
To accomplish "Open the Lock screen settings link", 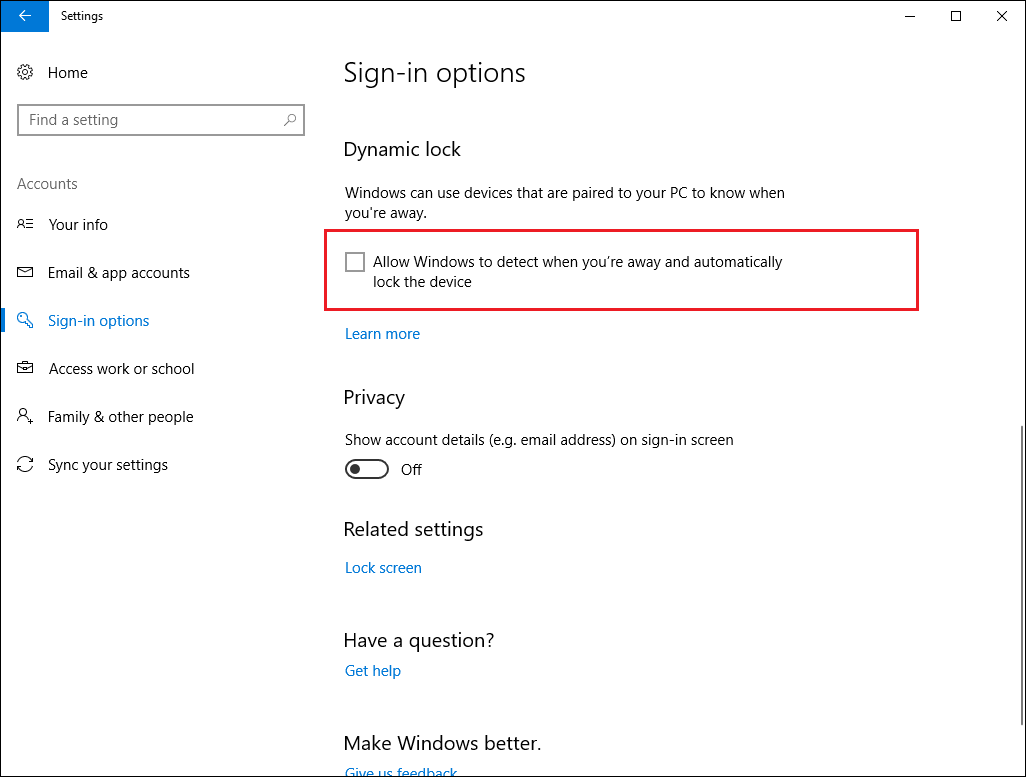I will [383, 567].
